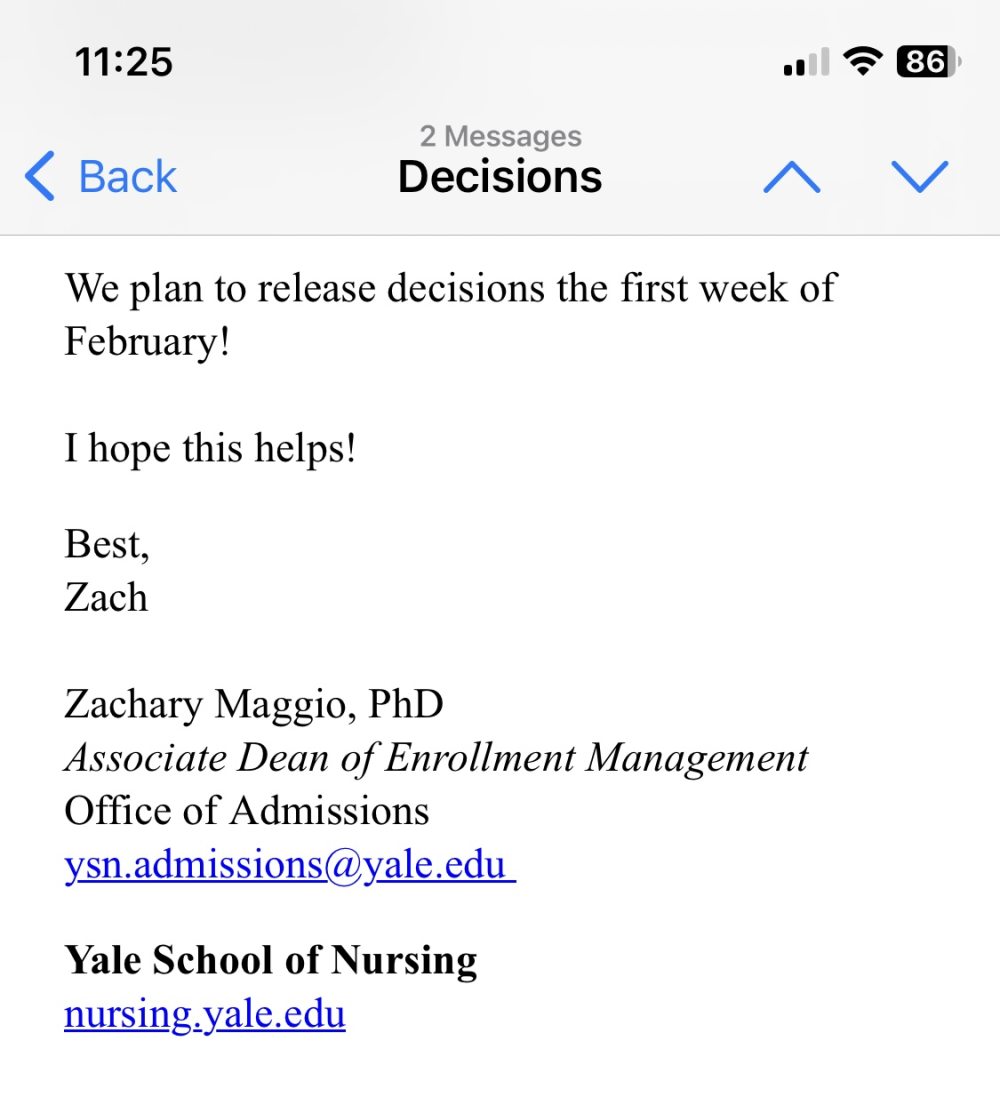The image size is (1000, 1097).
Task: Go to previous message with up arrow
Action: [x=791, y=176]
